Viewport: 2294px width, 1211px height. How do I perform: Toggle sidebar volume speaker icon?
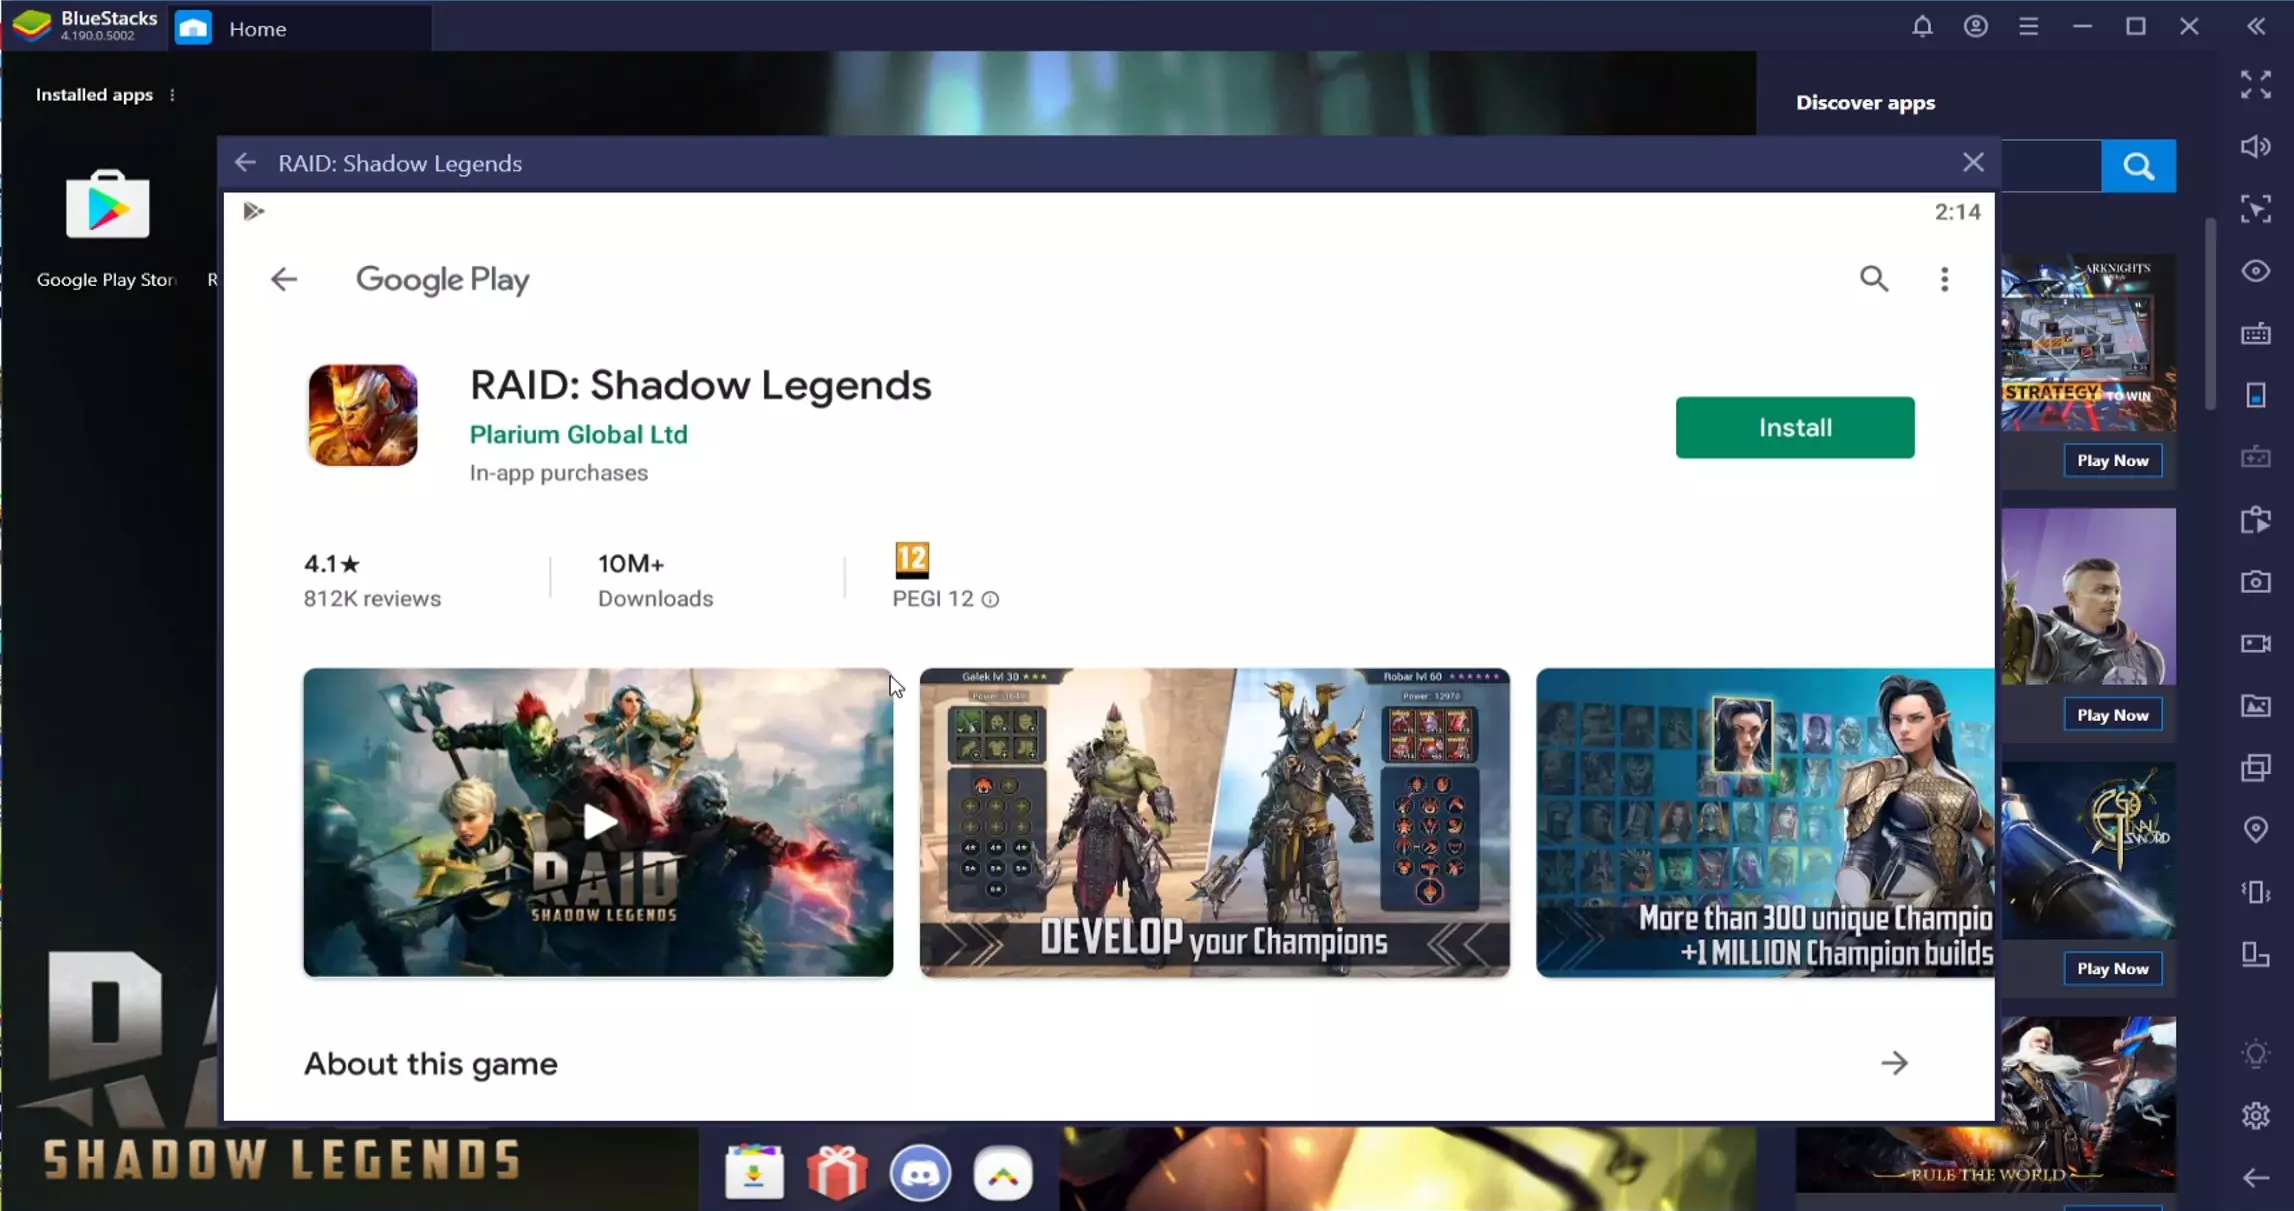(2255, 147)
